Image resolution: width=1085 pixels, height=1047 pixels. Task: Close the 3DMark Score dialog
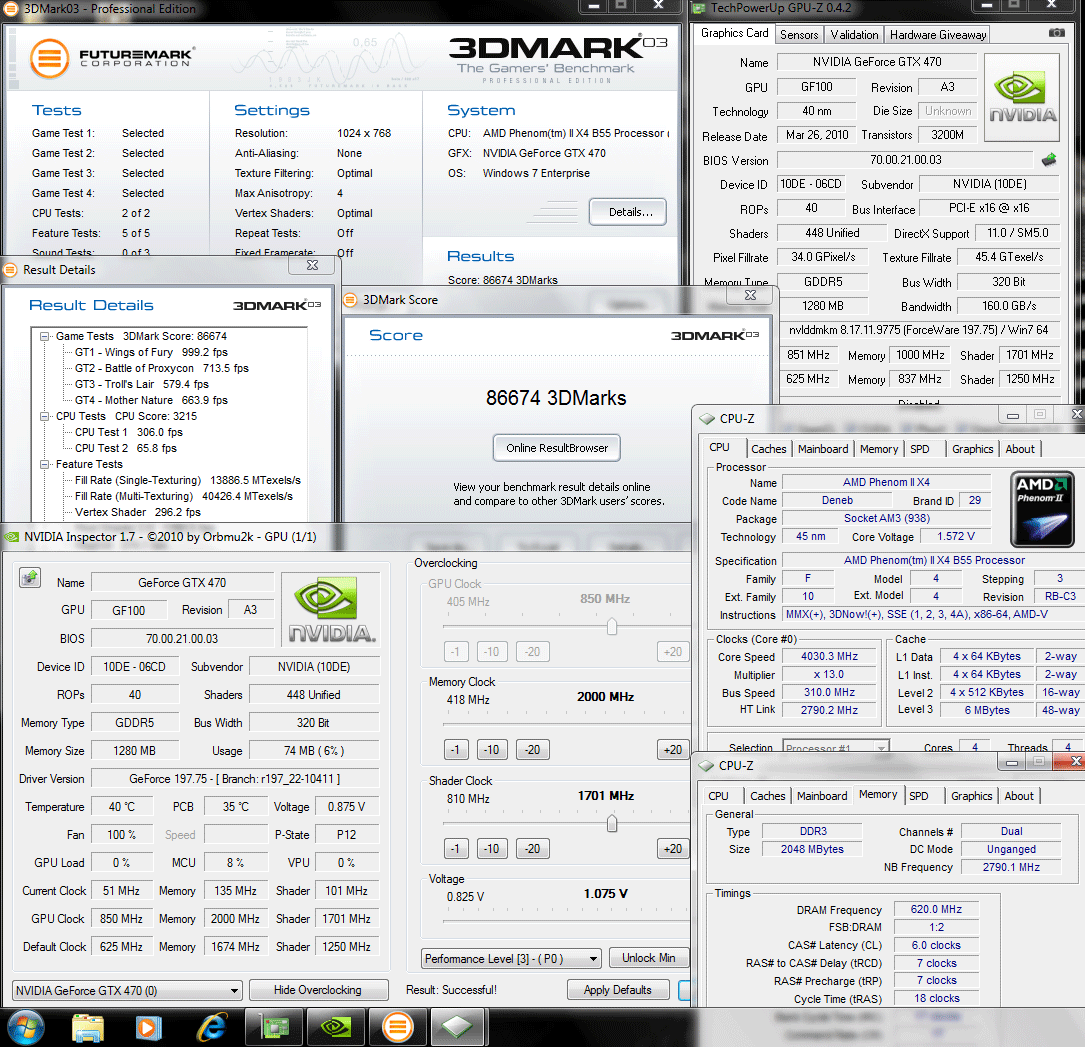[750, 295]
